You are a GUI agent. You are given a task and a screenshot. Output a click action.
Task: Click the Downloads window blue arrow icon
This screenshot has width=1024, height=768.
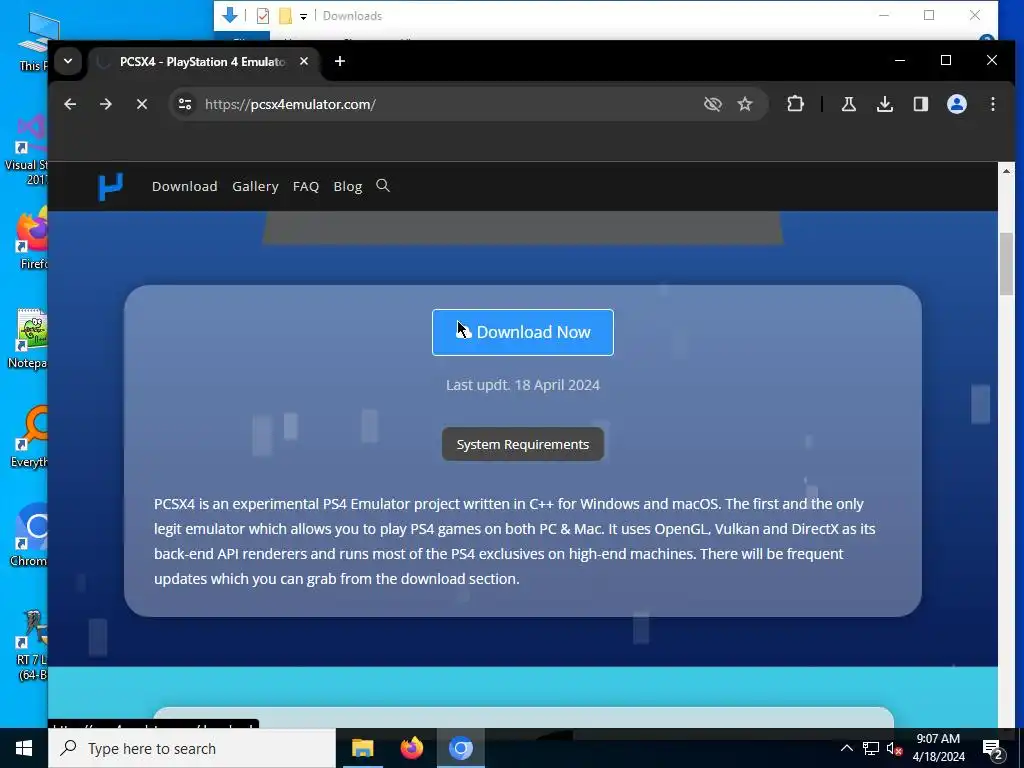[x=229, y=16]
